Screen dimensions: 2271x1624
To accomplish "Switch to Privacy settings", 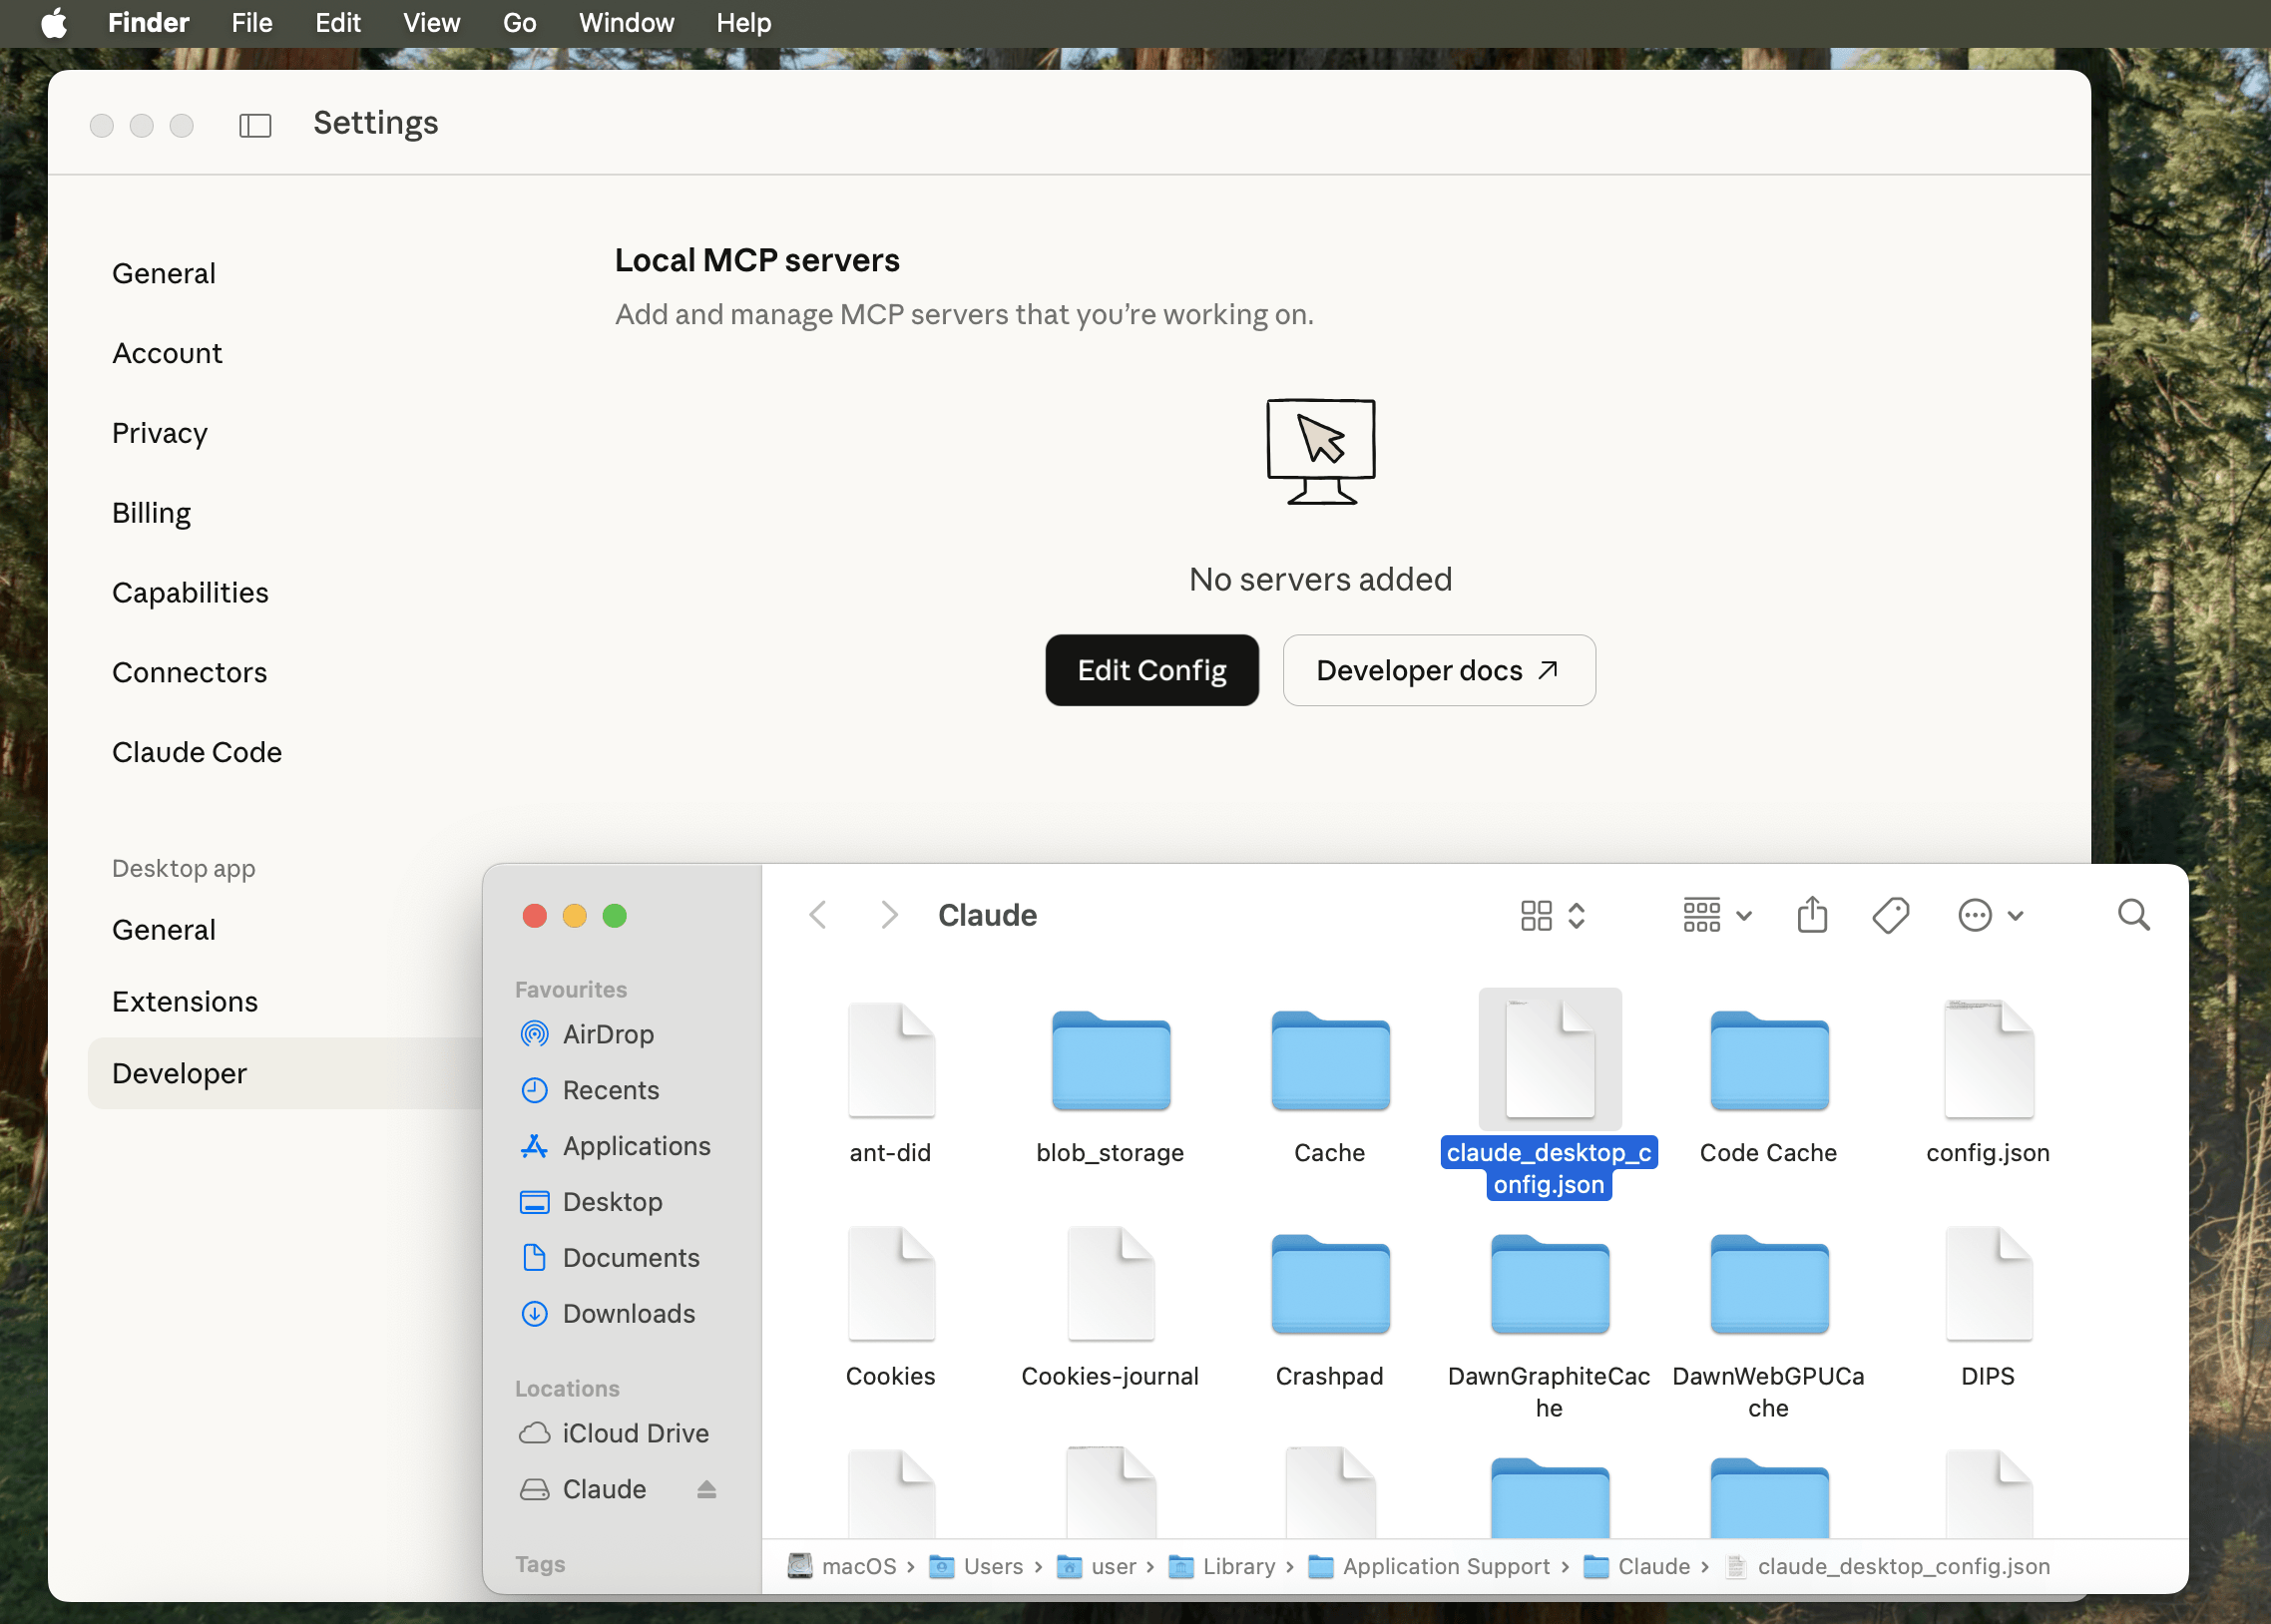I will pyautogui.click(x=159, y=432).
